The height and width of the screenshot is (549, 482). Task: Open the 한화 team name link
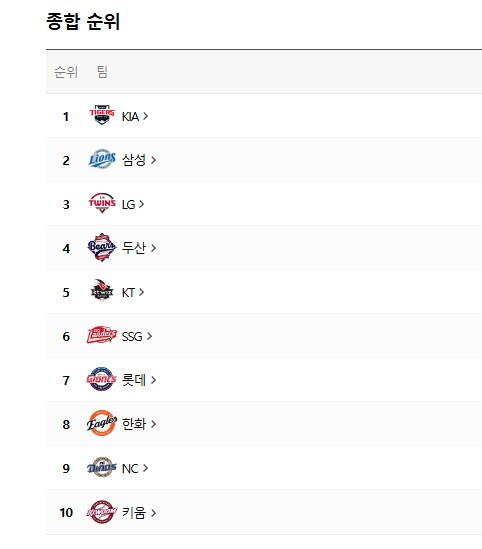133,424
